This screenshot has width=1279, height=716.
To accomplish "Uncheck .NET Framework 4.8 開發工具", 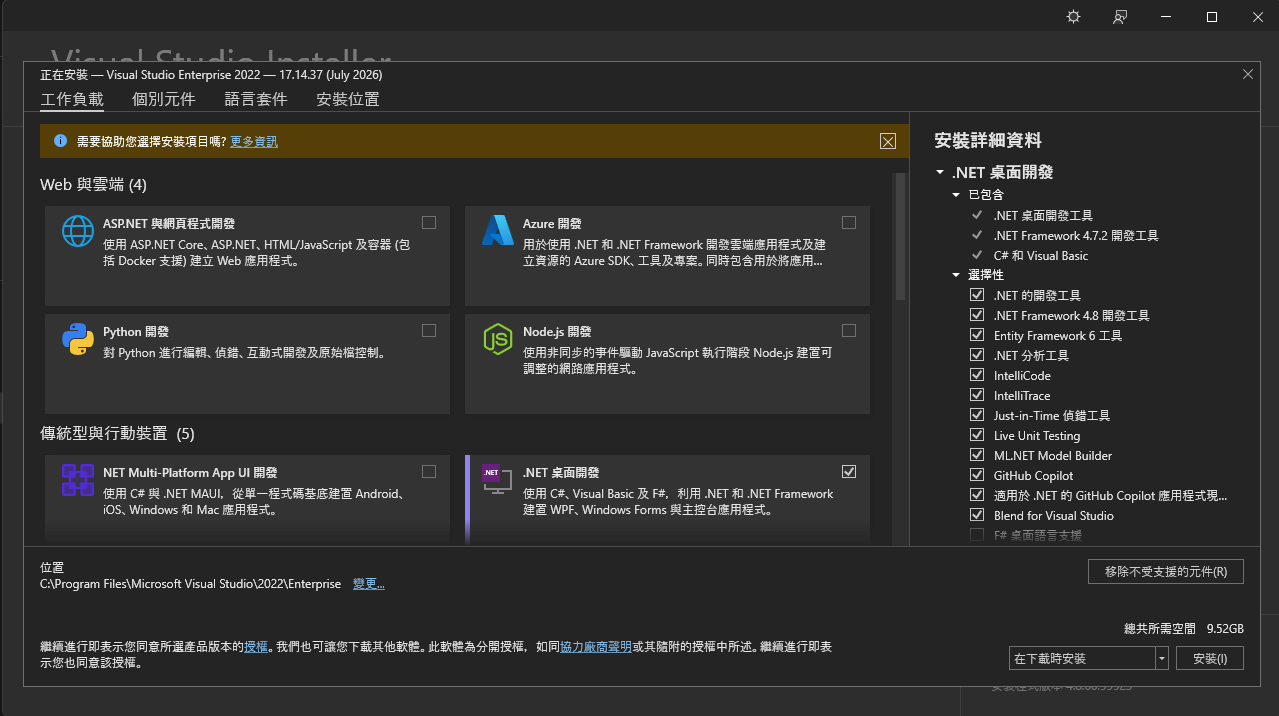I will 977,315.
